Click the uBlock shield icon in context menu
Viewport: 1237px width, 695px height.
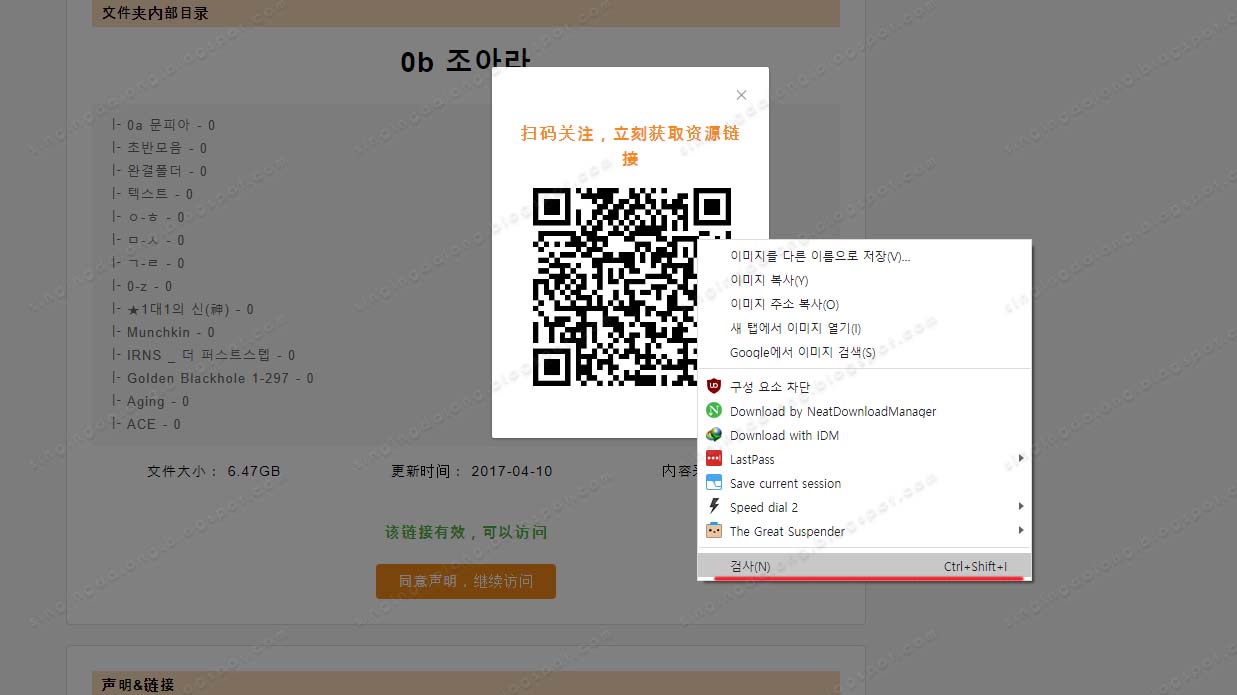coord(714,386)
